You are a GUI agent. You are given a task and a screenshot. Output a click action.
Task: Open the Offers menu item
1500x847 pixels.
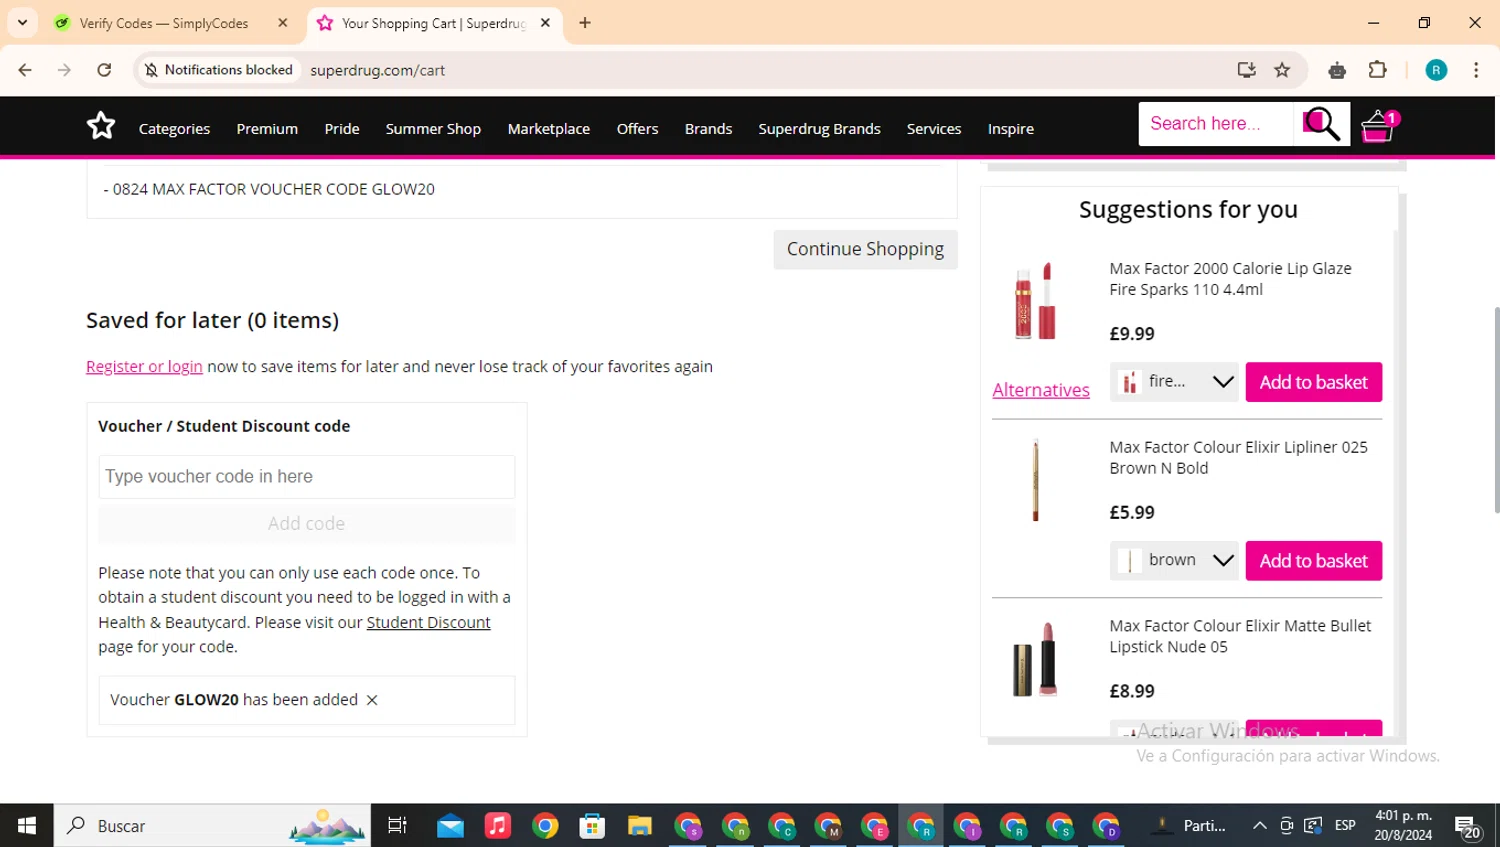(637, 129)
